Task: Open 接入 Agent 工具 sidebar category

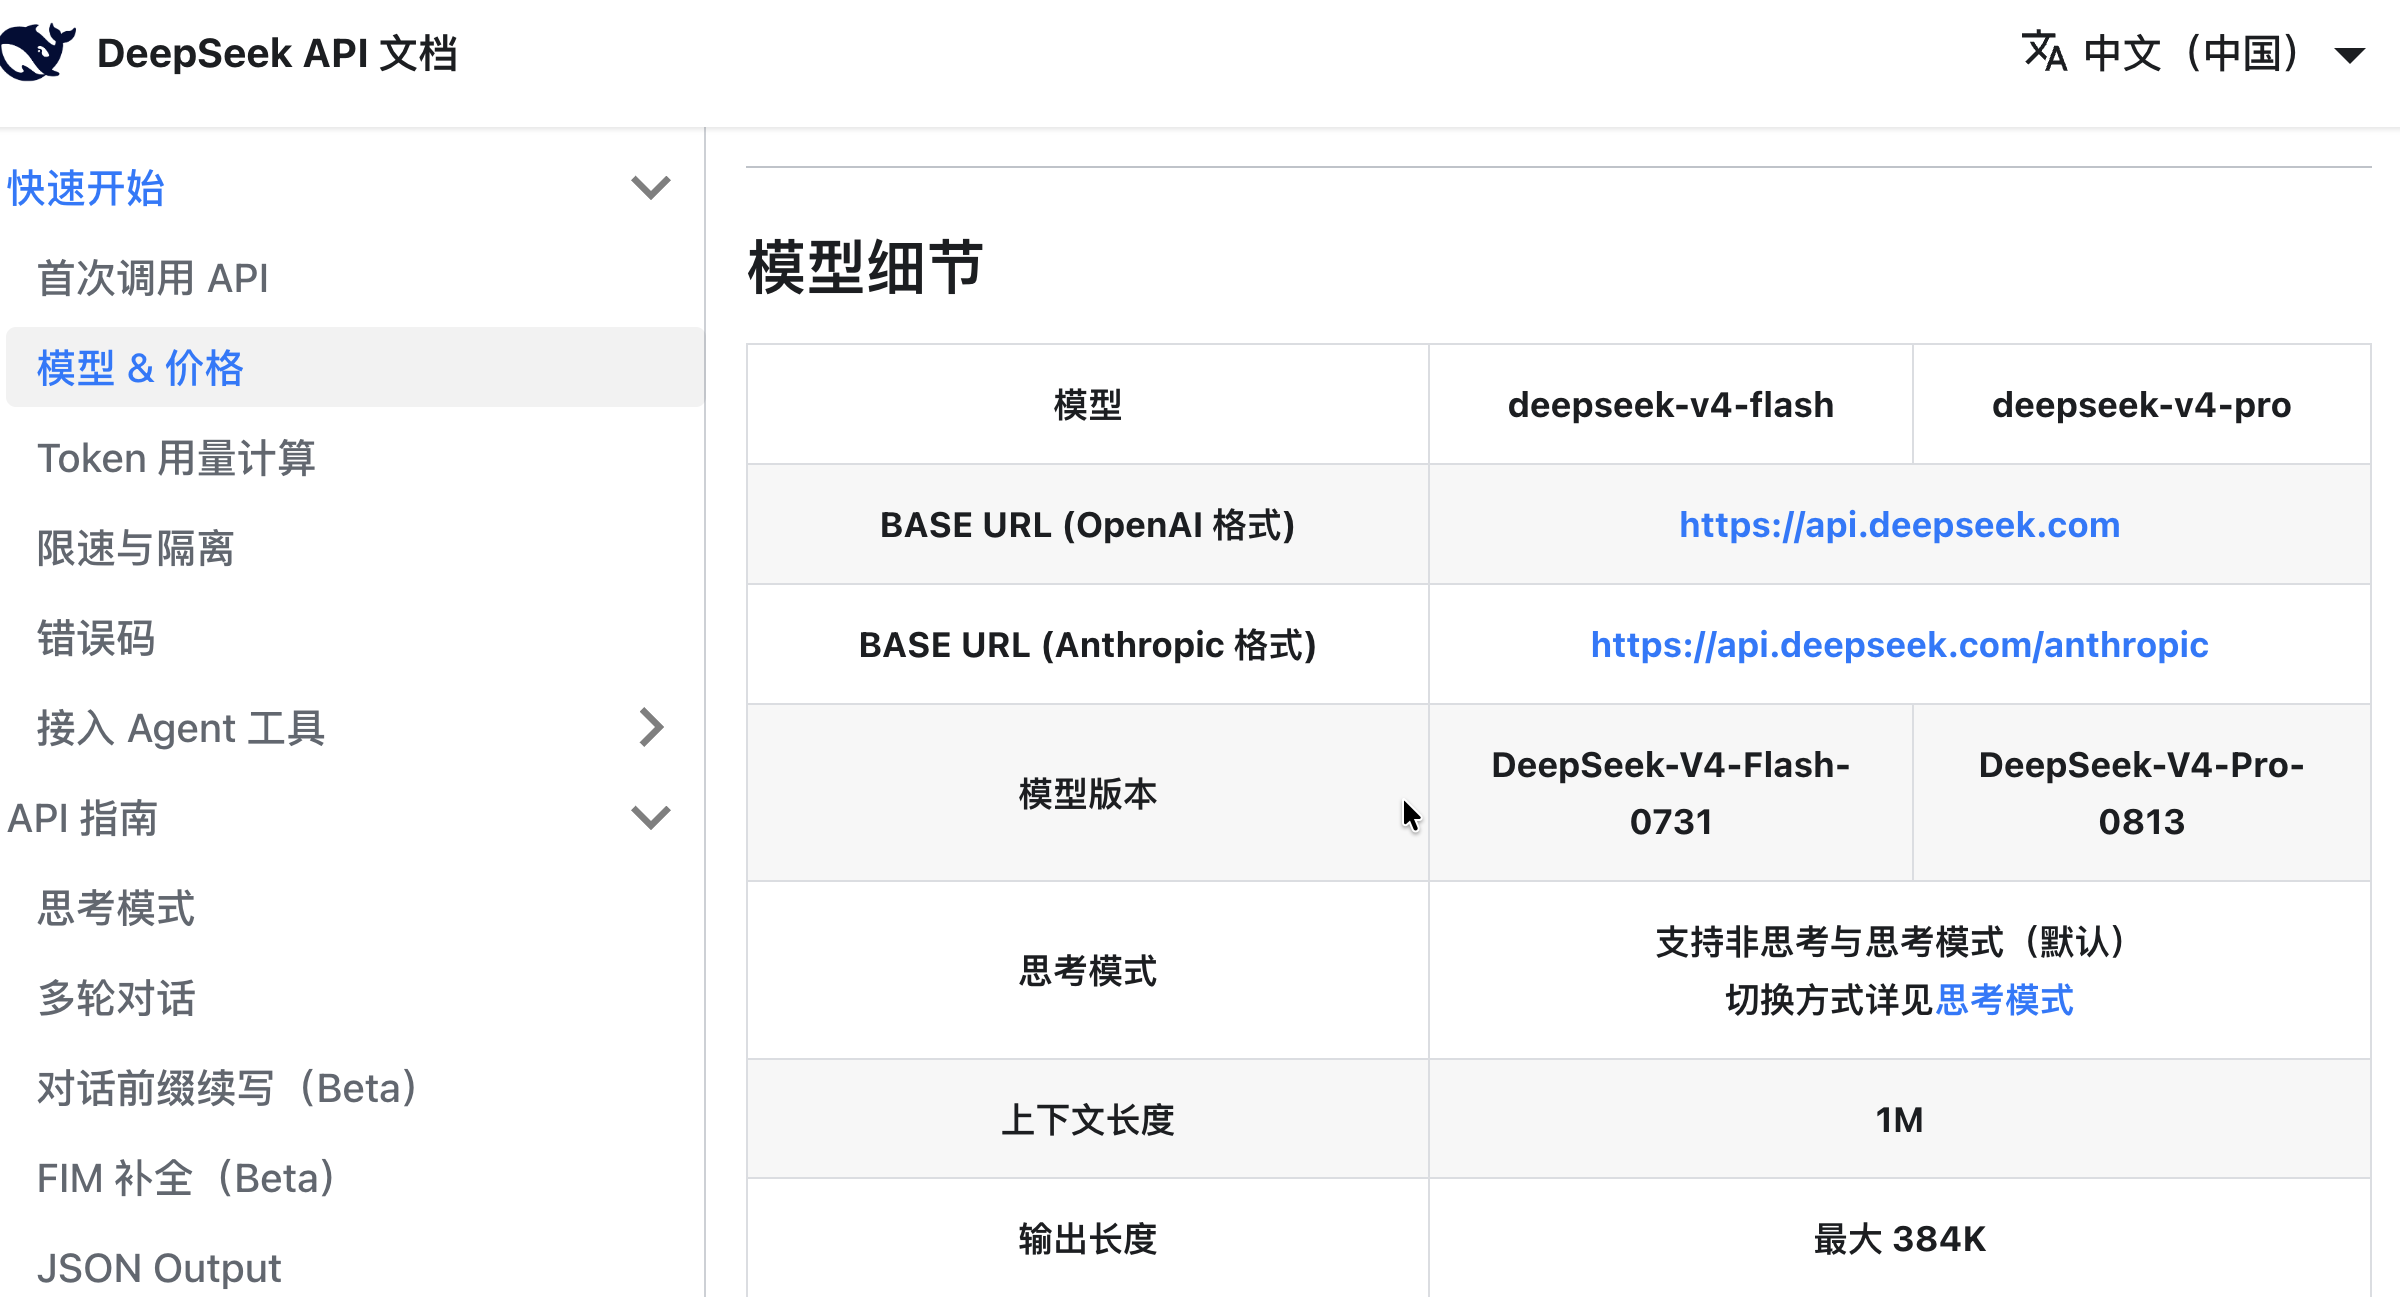Action: [181, 728]
